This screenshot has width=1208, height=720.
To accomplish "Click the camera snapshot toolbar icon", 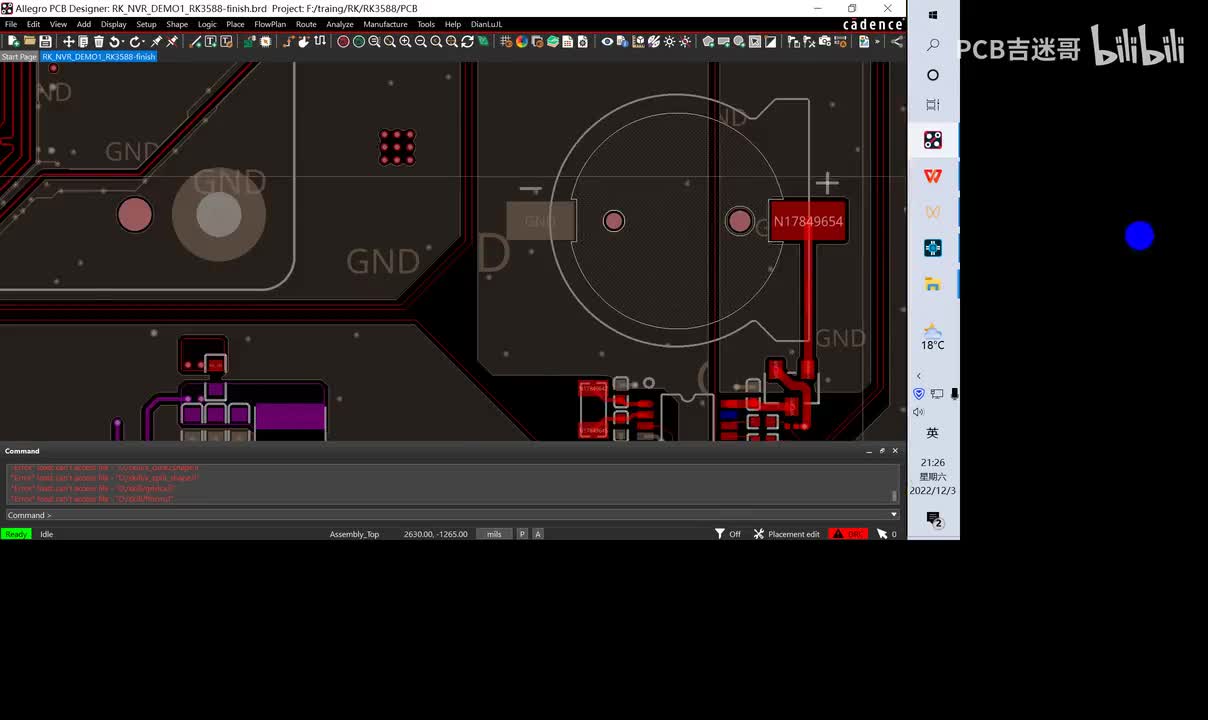I will [x=825, y=41].
